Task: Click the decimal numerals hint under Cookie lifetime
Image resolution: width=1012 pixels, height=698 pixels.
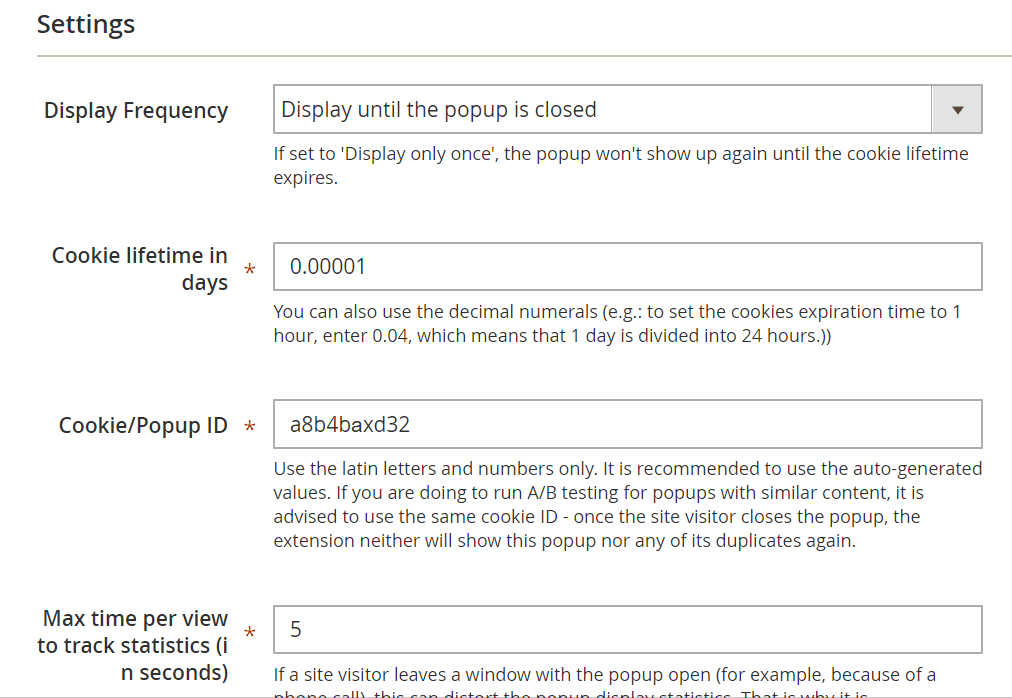Action: tap(616, 324)
